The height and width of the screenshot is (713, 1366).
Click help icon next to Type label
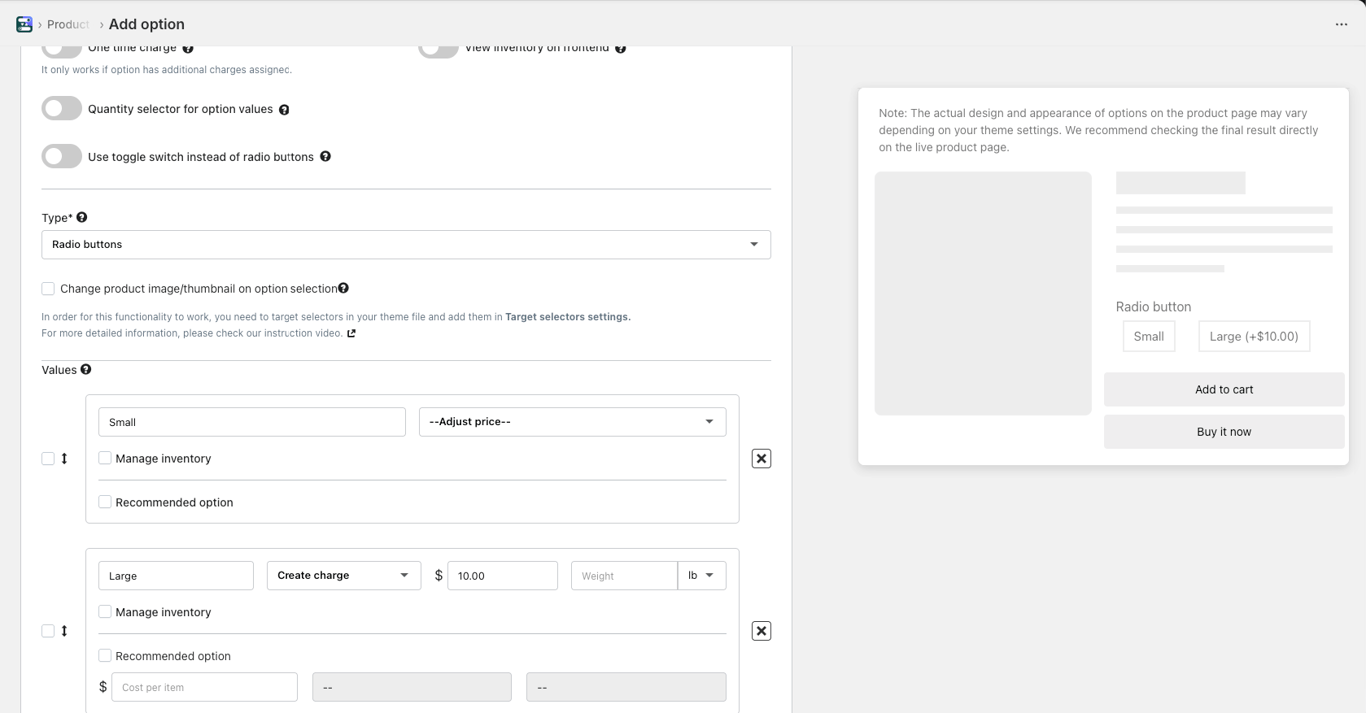pos(82,217)
